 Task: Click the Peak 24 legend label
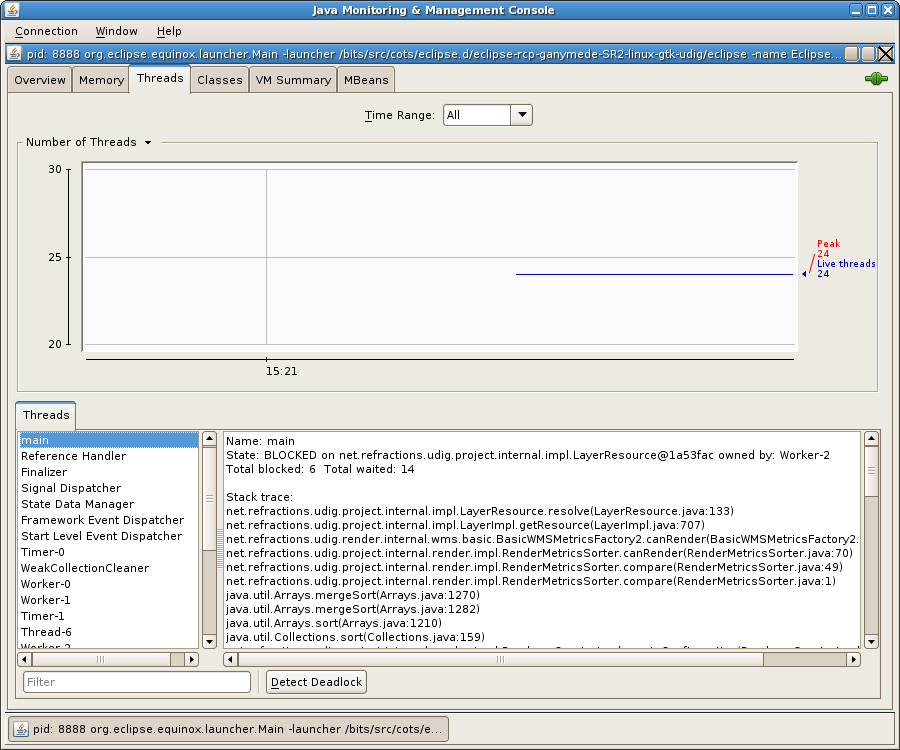pyautogui.click(x=828, y=248)
